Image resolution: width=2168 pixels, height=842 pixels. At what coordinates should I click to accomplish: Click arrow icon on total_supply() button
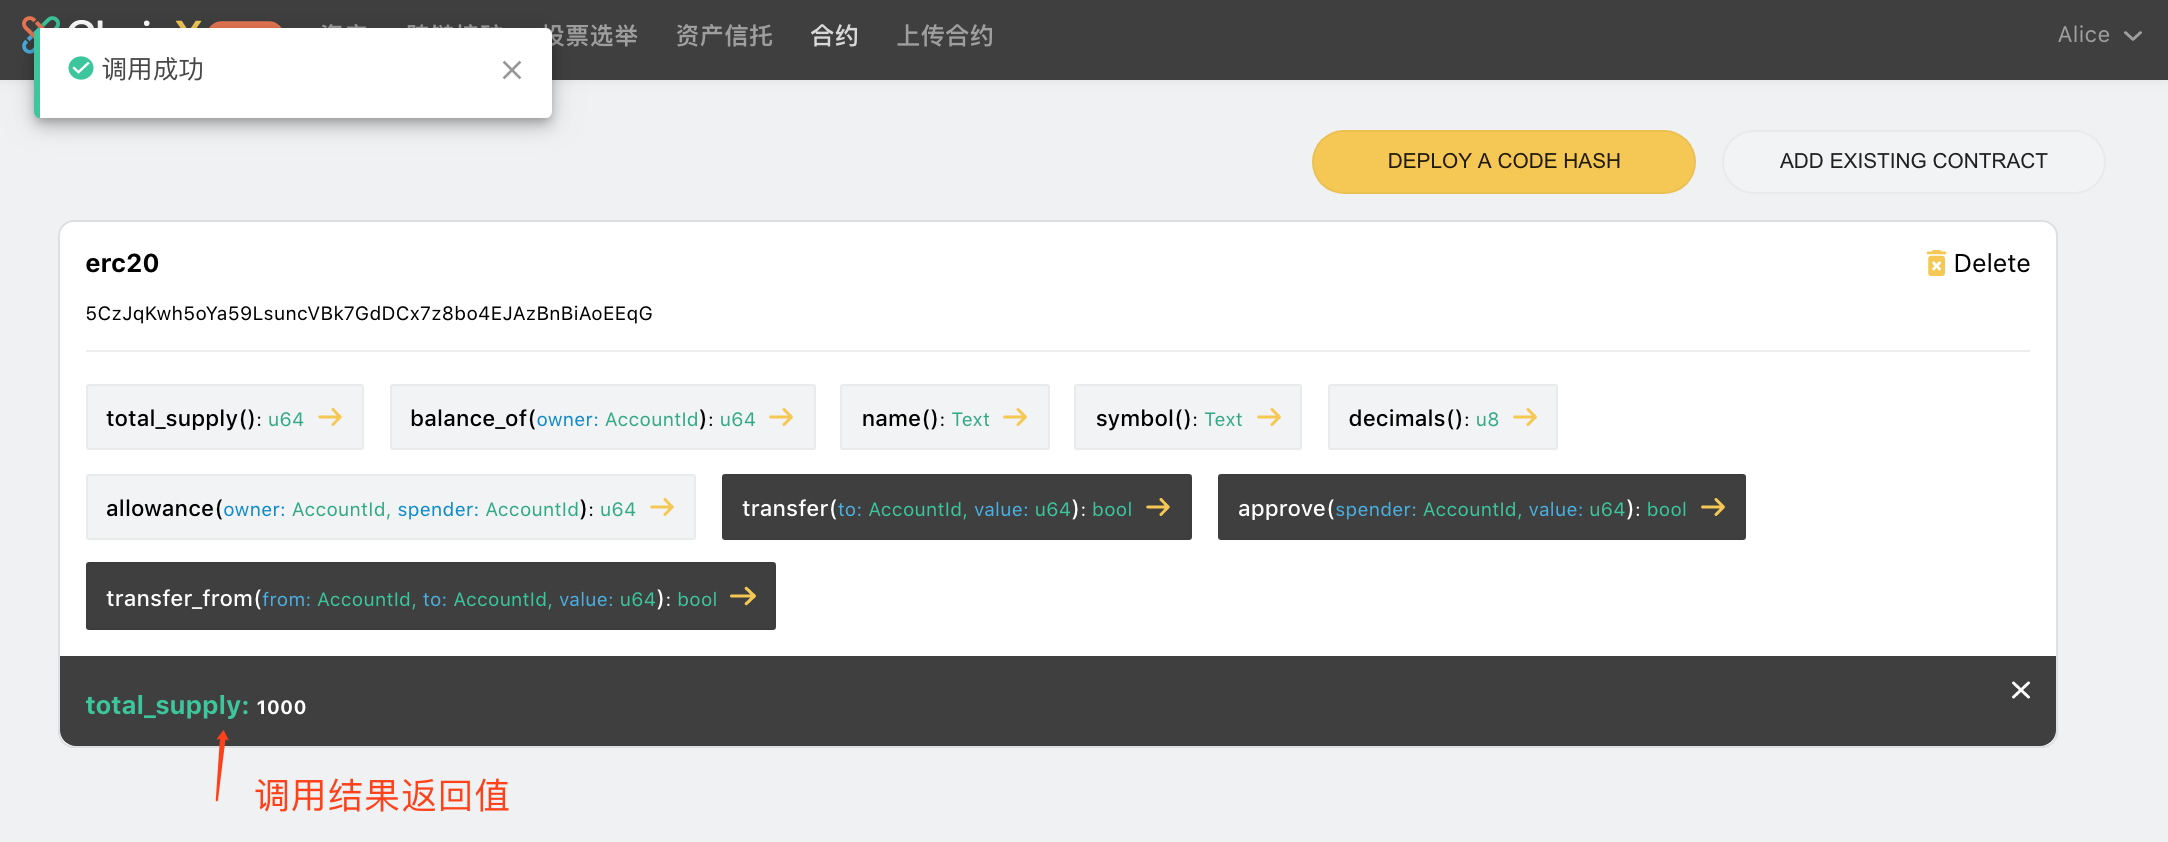330,417
